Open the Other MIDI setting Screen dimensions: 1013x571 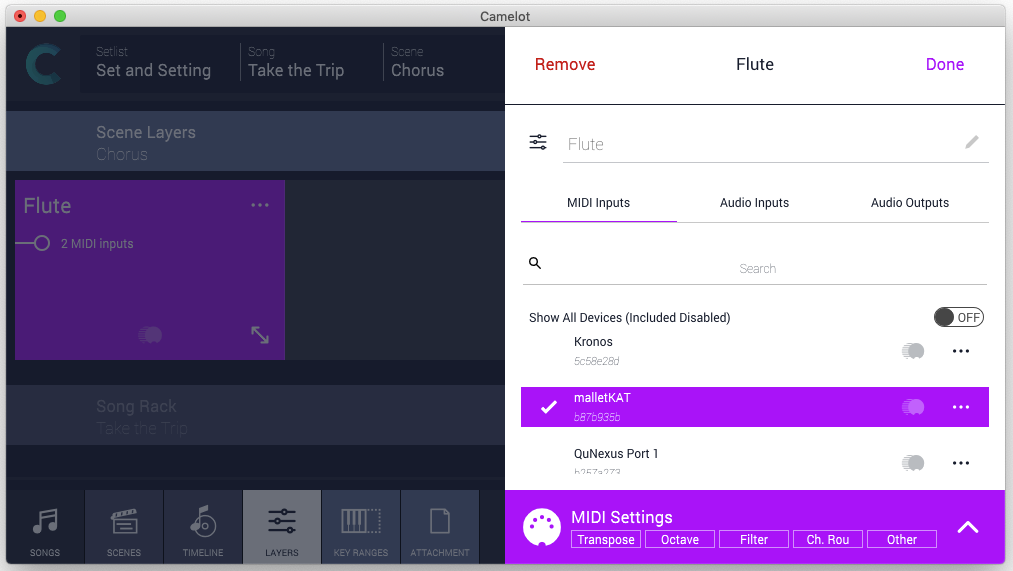(902, 539)
